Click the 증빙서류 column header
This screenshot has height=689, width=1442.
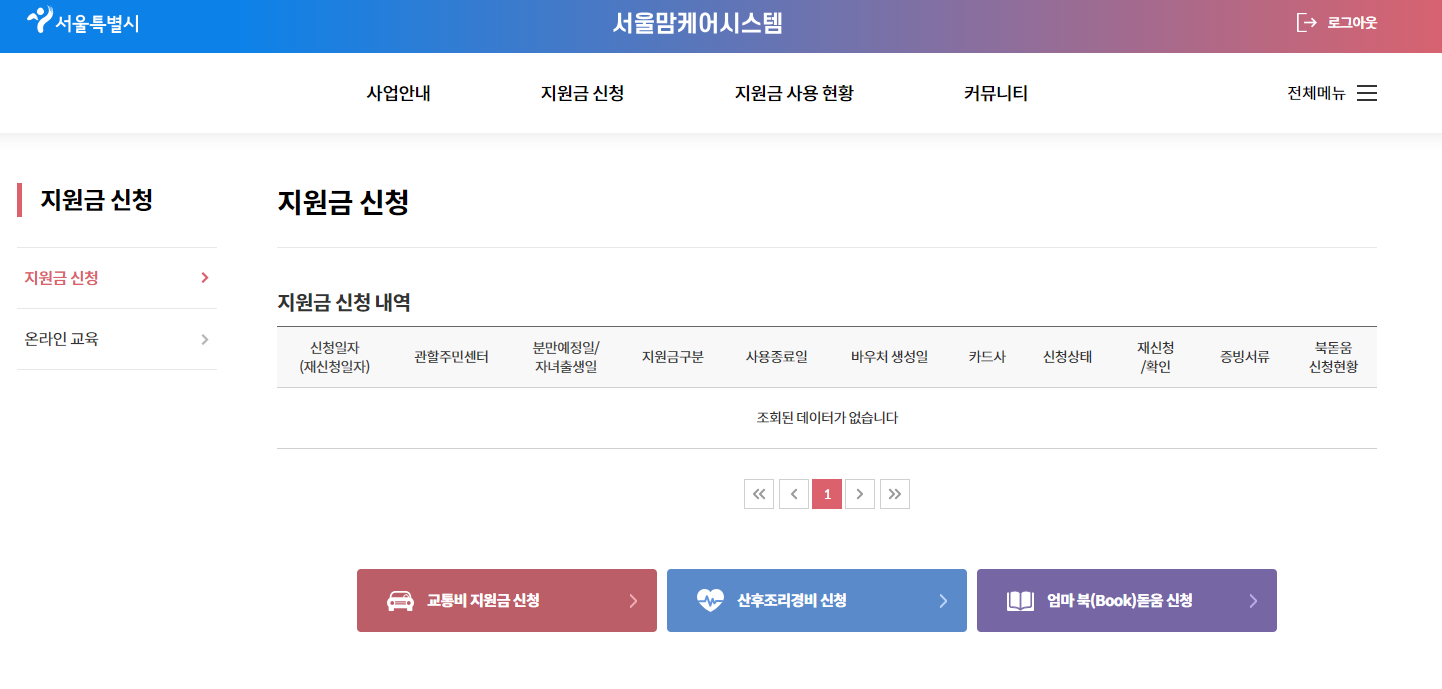[1245, 357]
